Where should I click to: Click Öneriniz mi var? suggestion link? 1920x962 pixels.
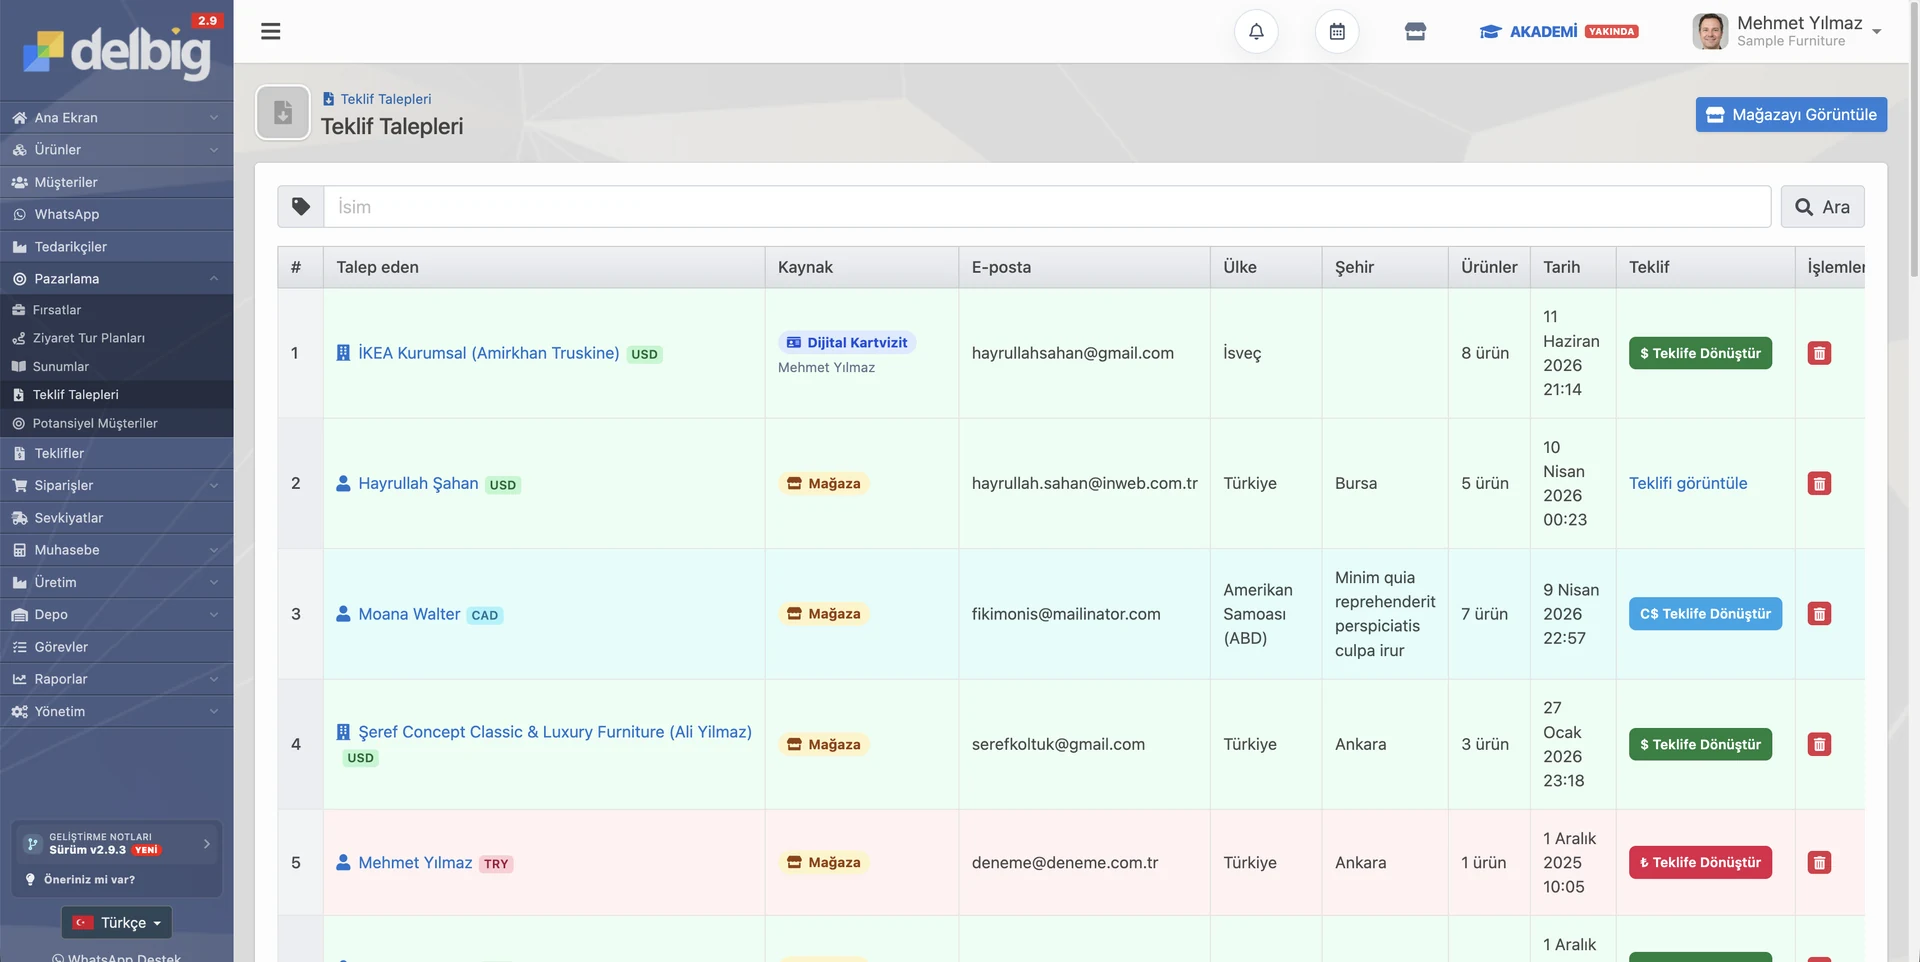pos(80,880)
